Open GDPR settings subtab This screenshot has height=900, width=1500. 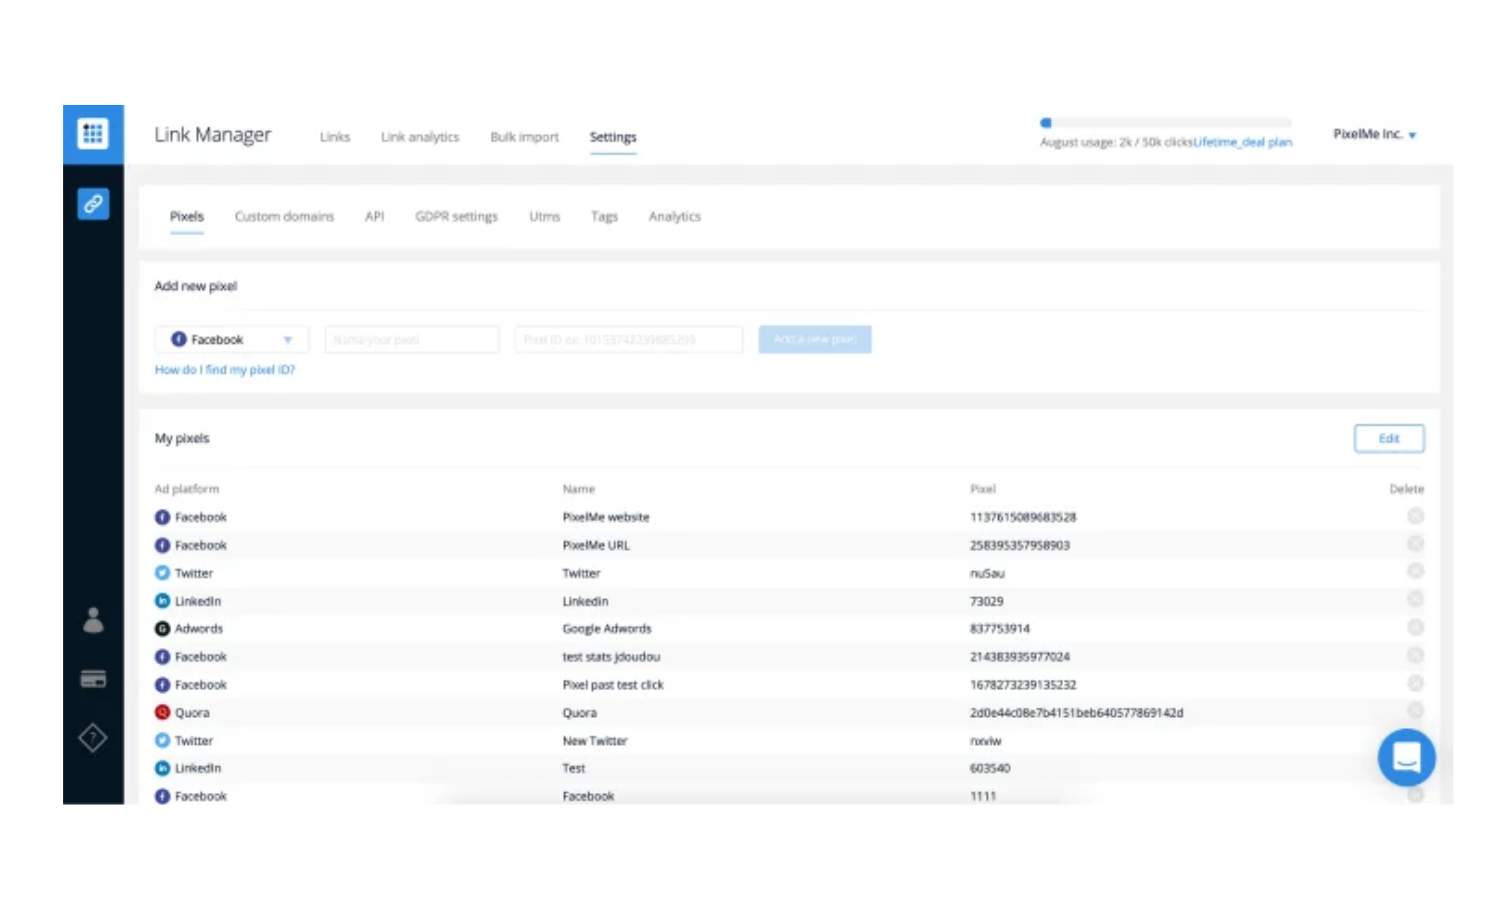point(456,216)
